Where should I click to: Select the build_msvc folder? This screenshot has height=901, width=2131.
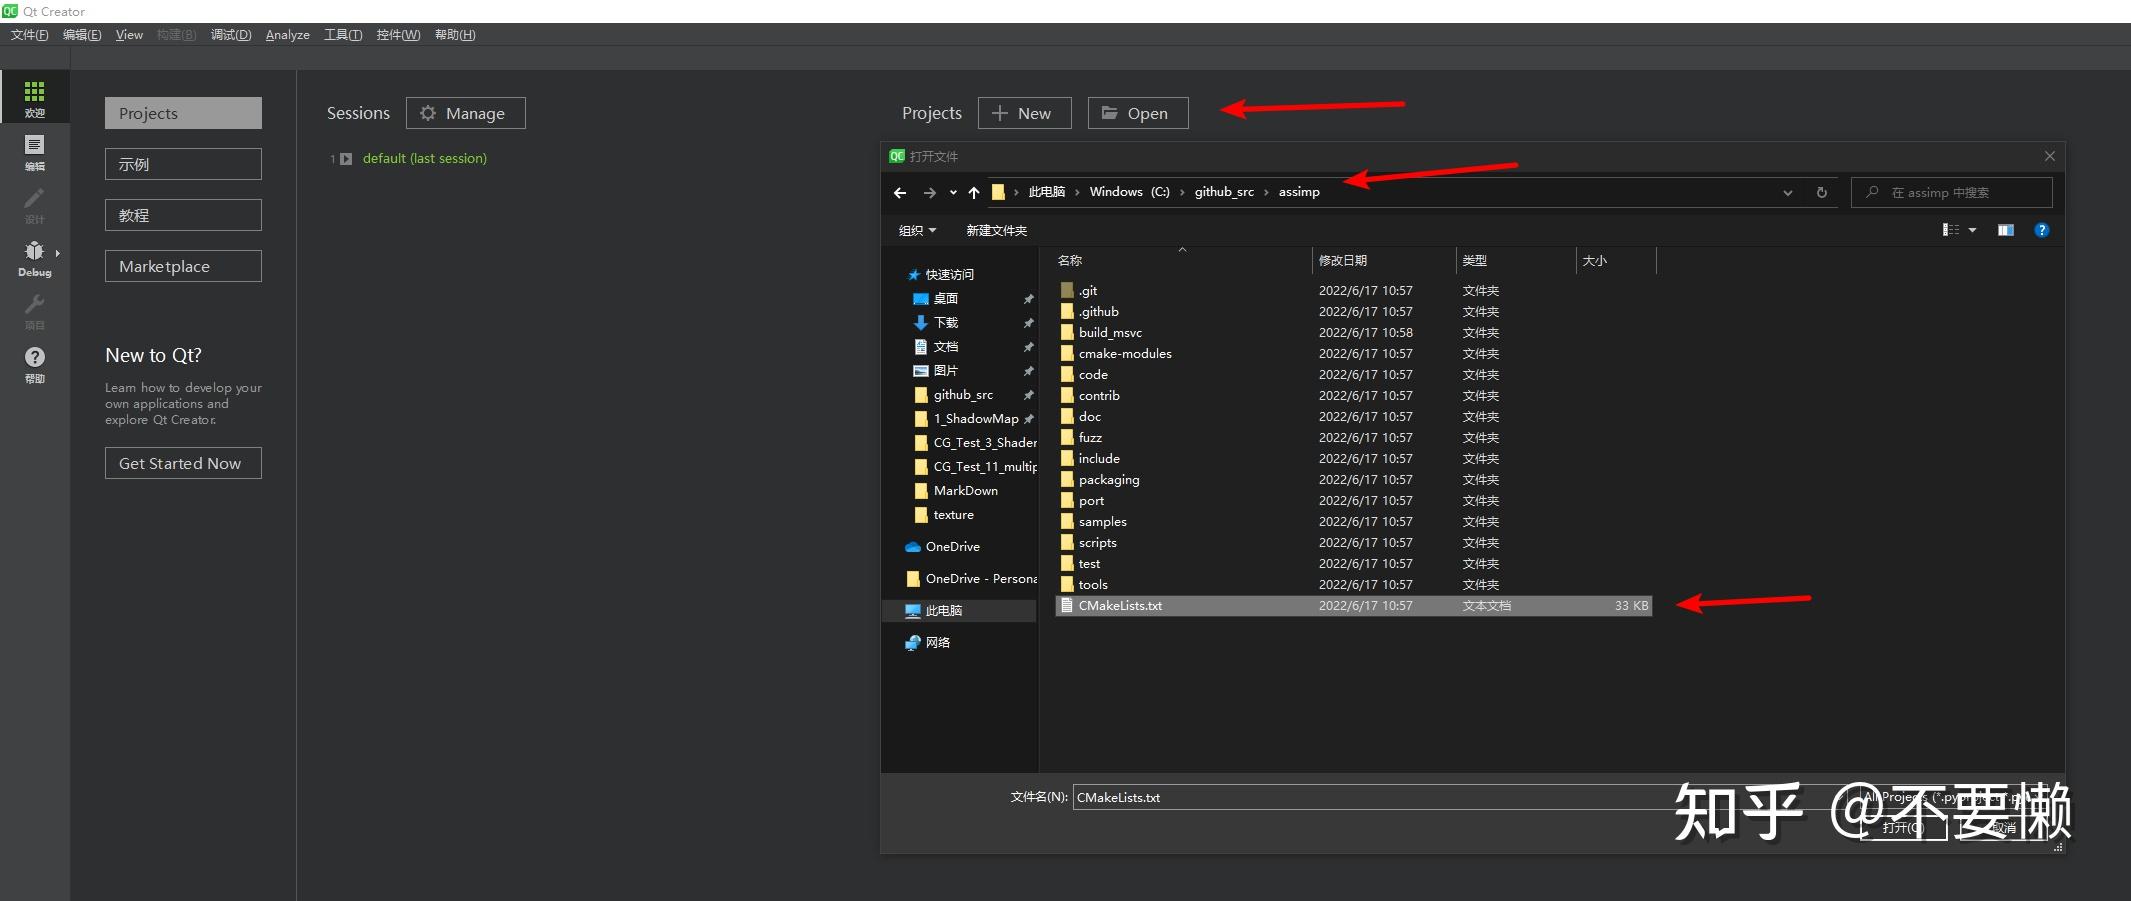click(x=1110, y=332)
